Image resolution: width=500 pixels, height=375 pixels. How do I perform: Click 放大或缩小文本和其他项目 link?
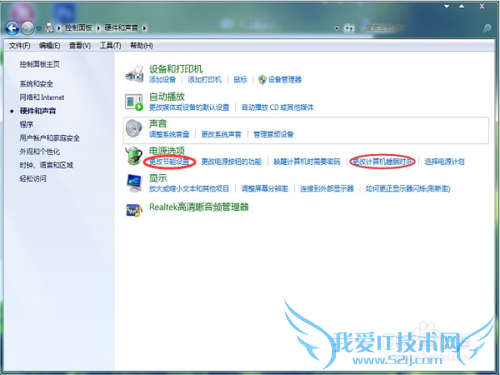pyautogui.click(x=189, y=189)
